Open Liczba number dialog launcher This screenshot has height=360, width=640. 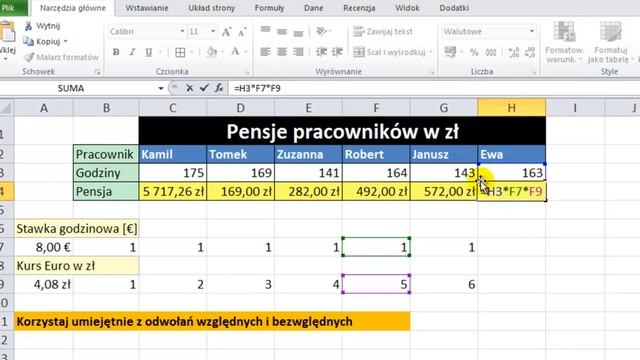(x=533, y=72)
